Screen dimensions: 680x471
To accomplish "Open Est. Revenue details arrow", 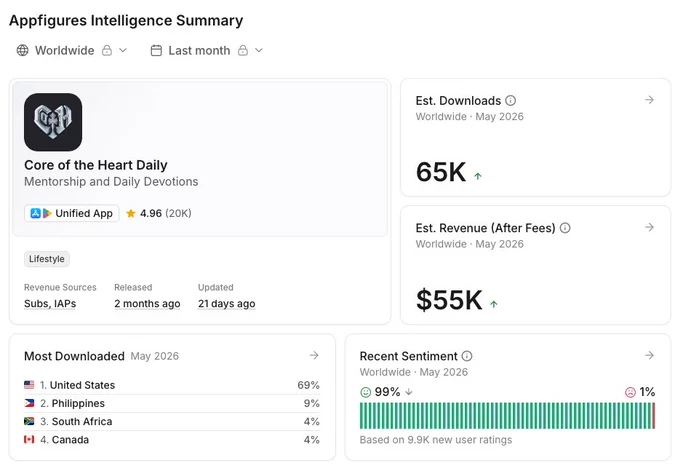I will pyautogui.click(x=649, y=227).
